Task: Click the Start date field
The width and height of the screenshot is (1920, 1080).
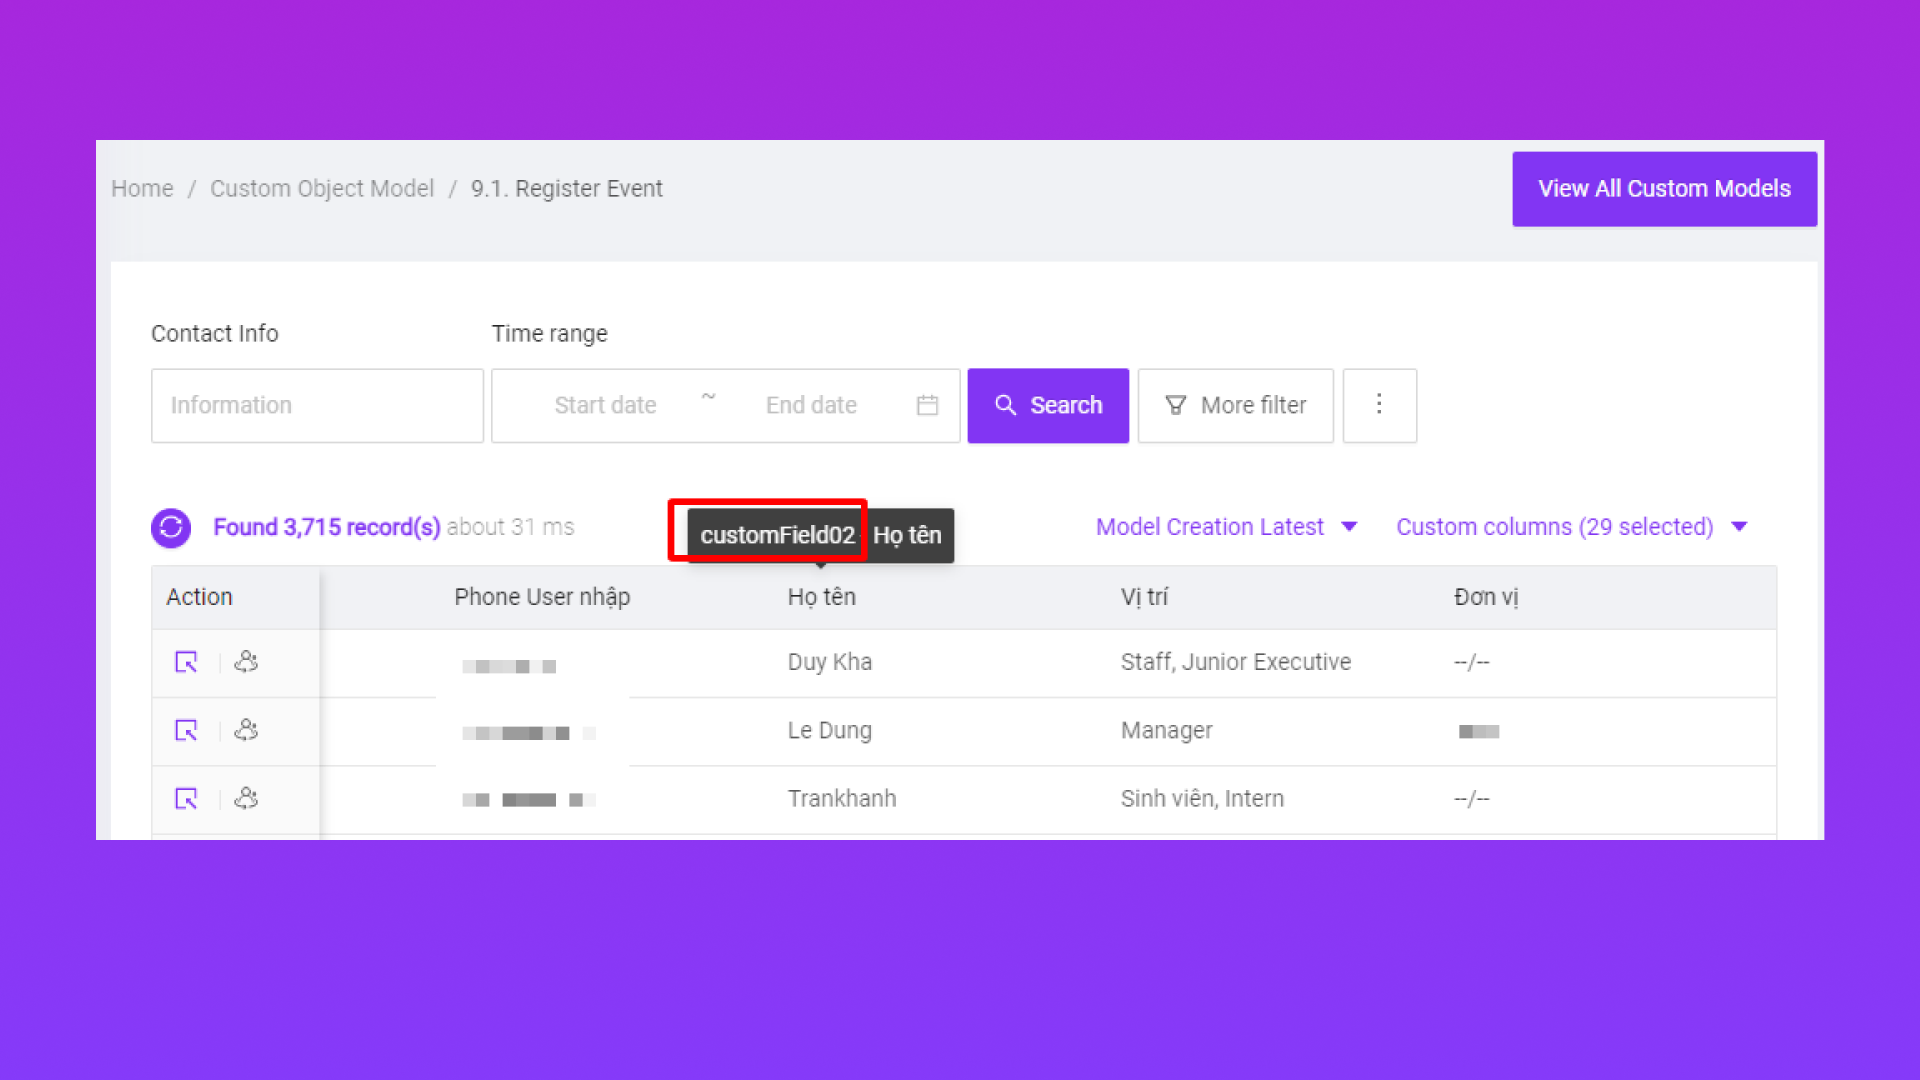Action: tap(605, 405)
